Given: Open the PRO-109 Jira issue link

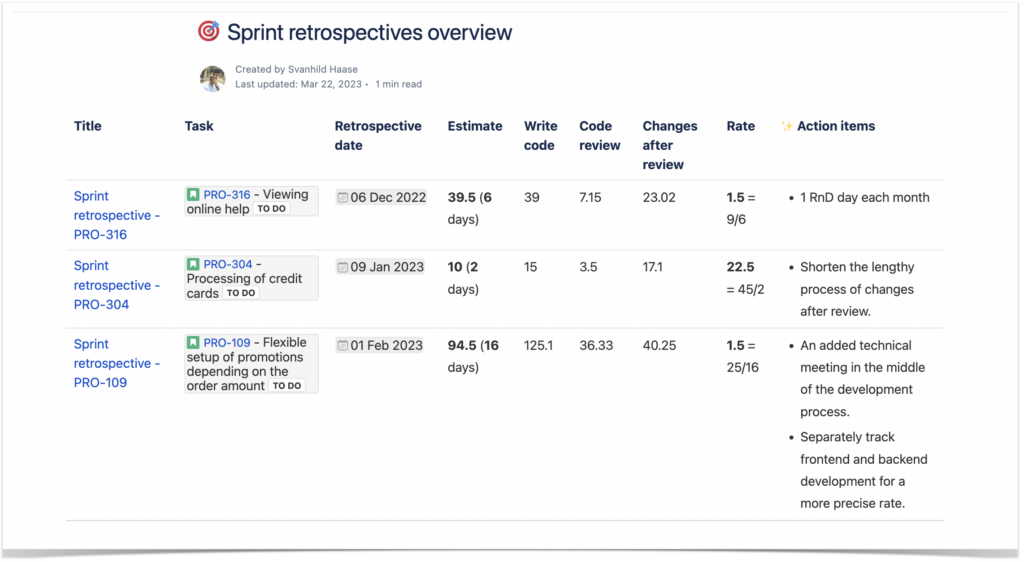Looking at the screenshot, I should coord(227,343).
